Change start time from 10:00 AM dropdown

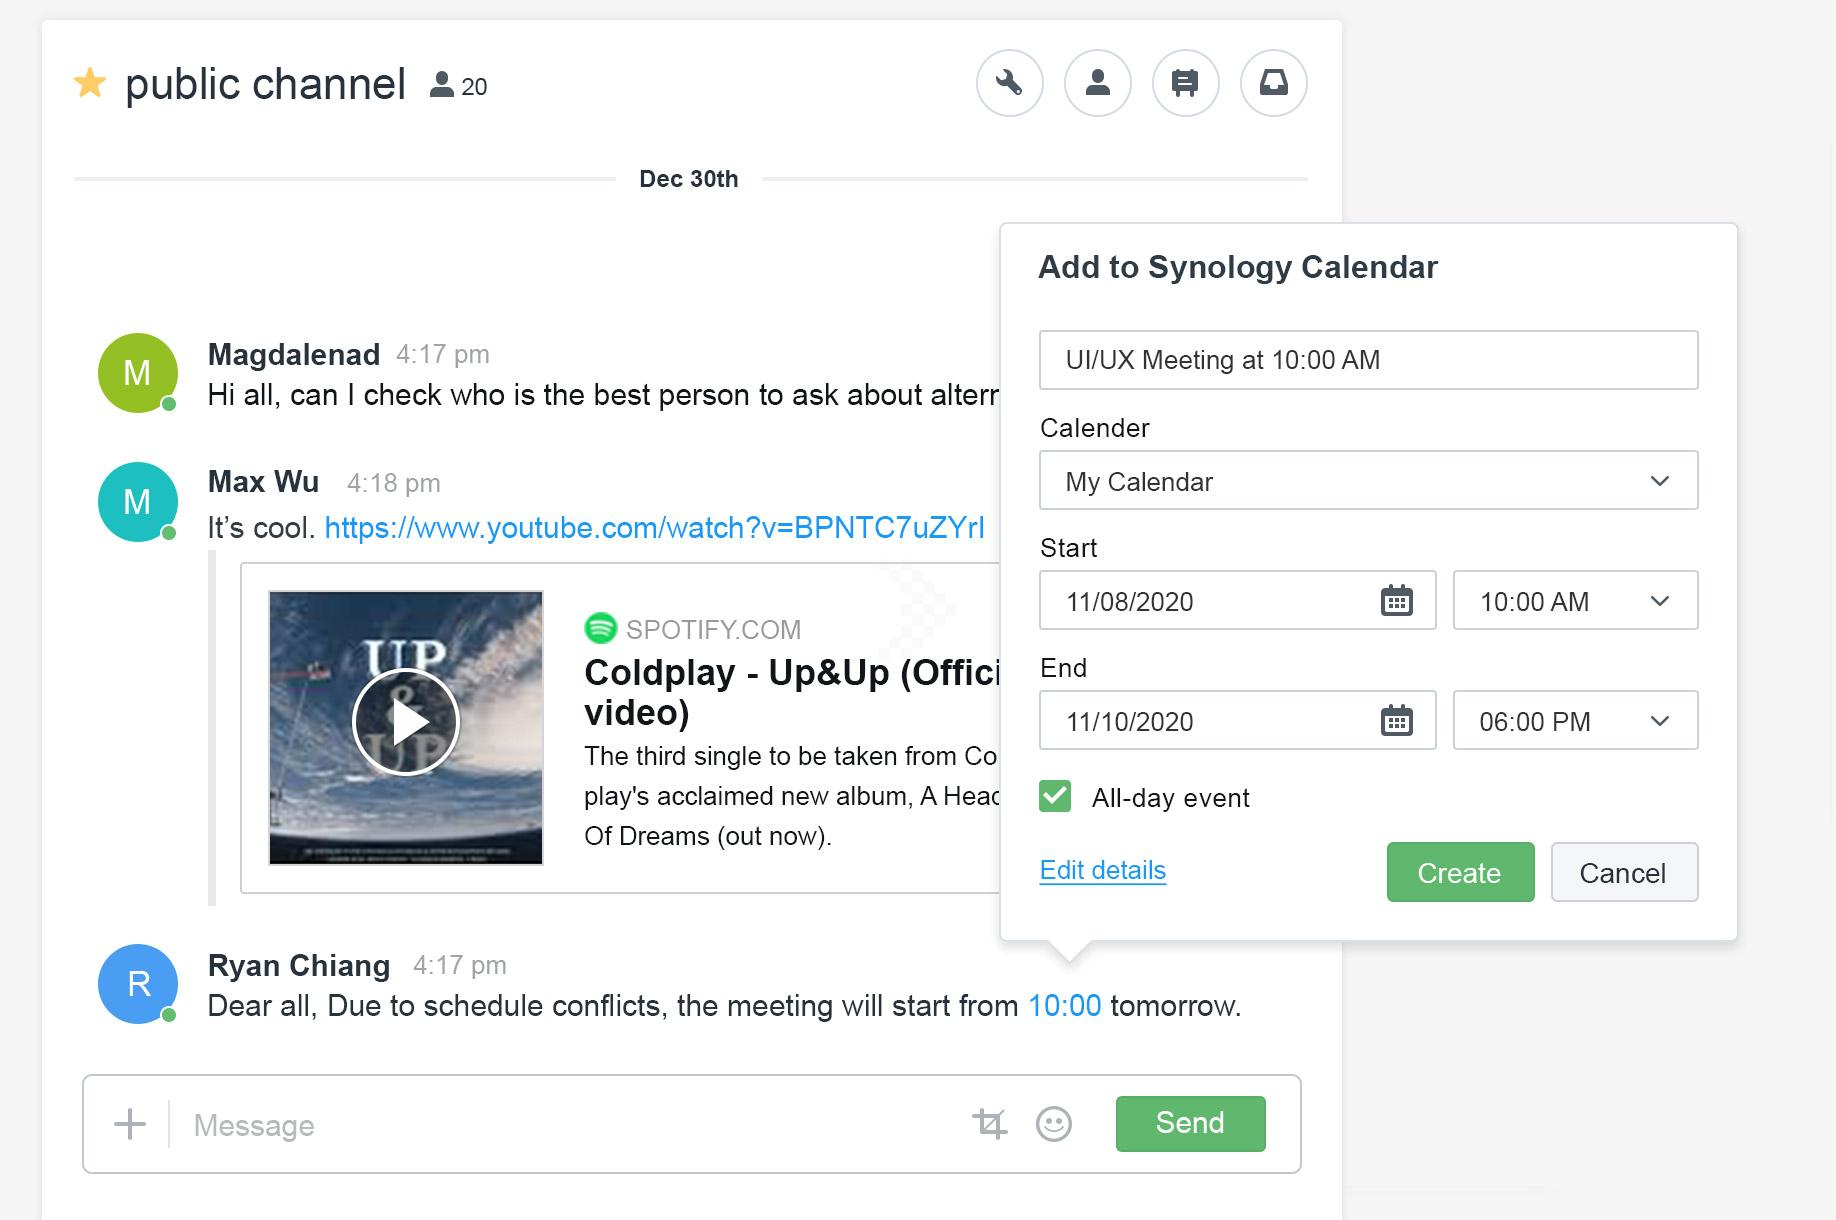(1658, 601)
